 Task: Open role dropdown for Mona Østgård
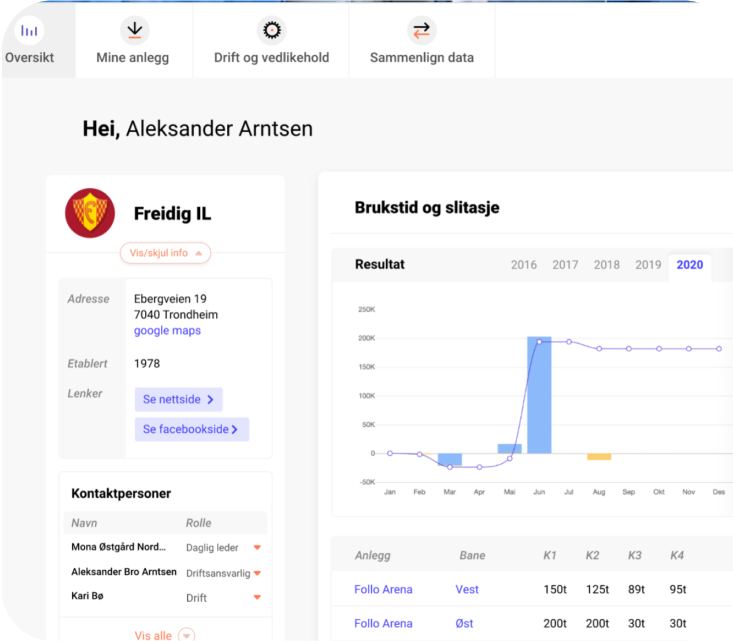(257, 547)
